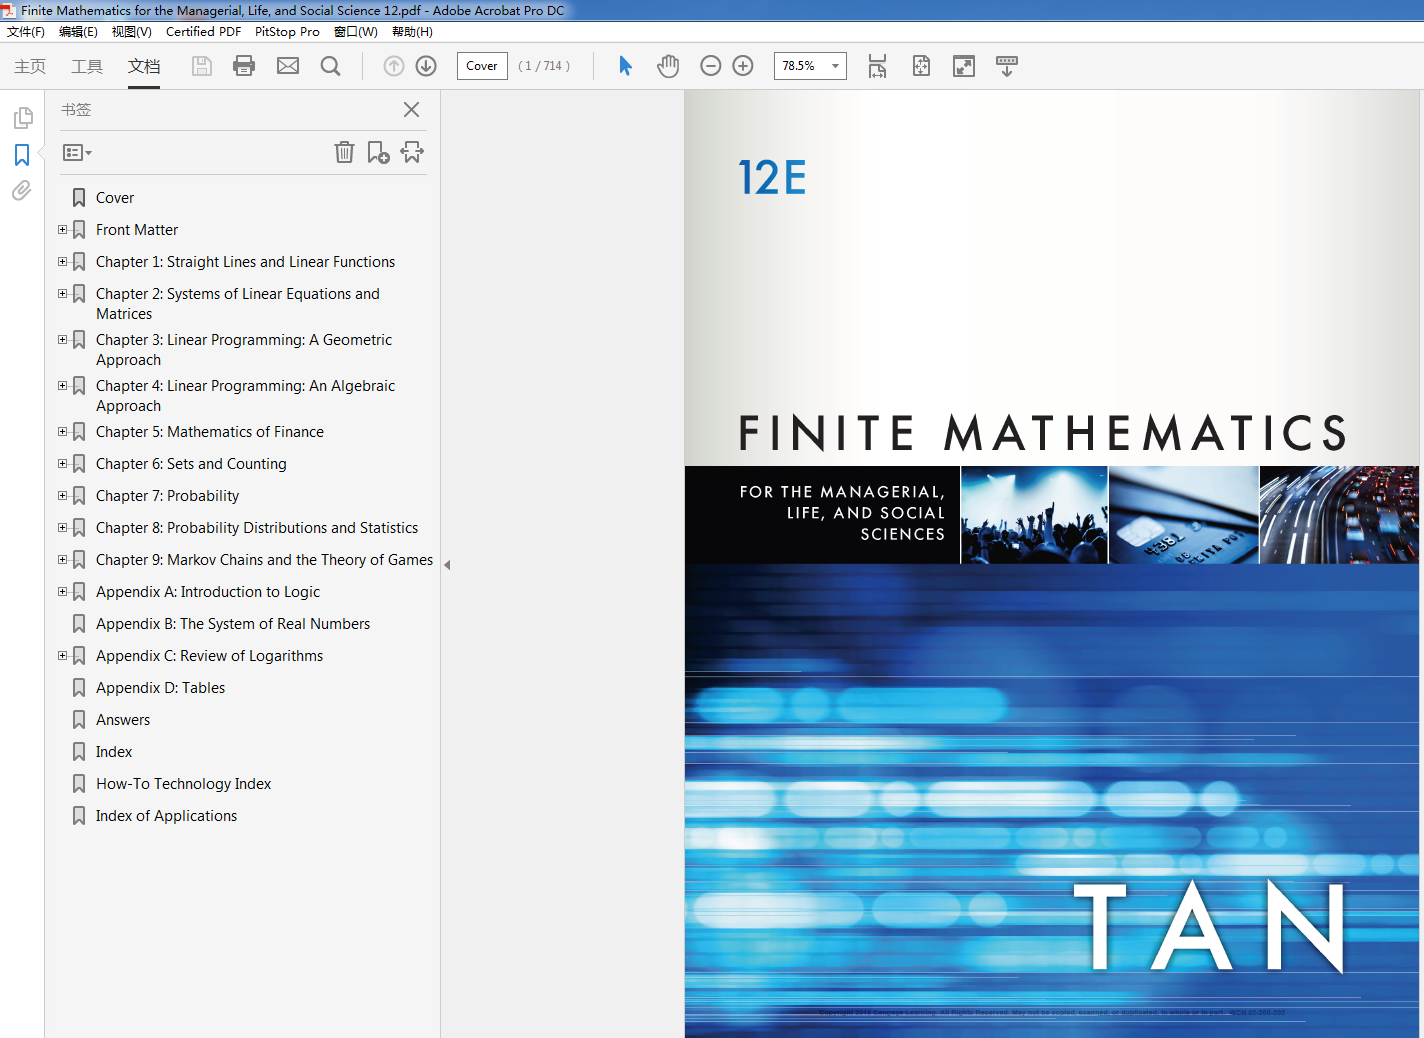Open the read mode toolbar icon
Screen dimensions: 1424x1038
1007,66
